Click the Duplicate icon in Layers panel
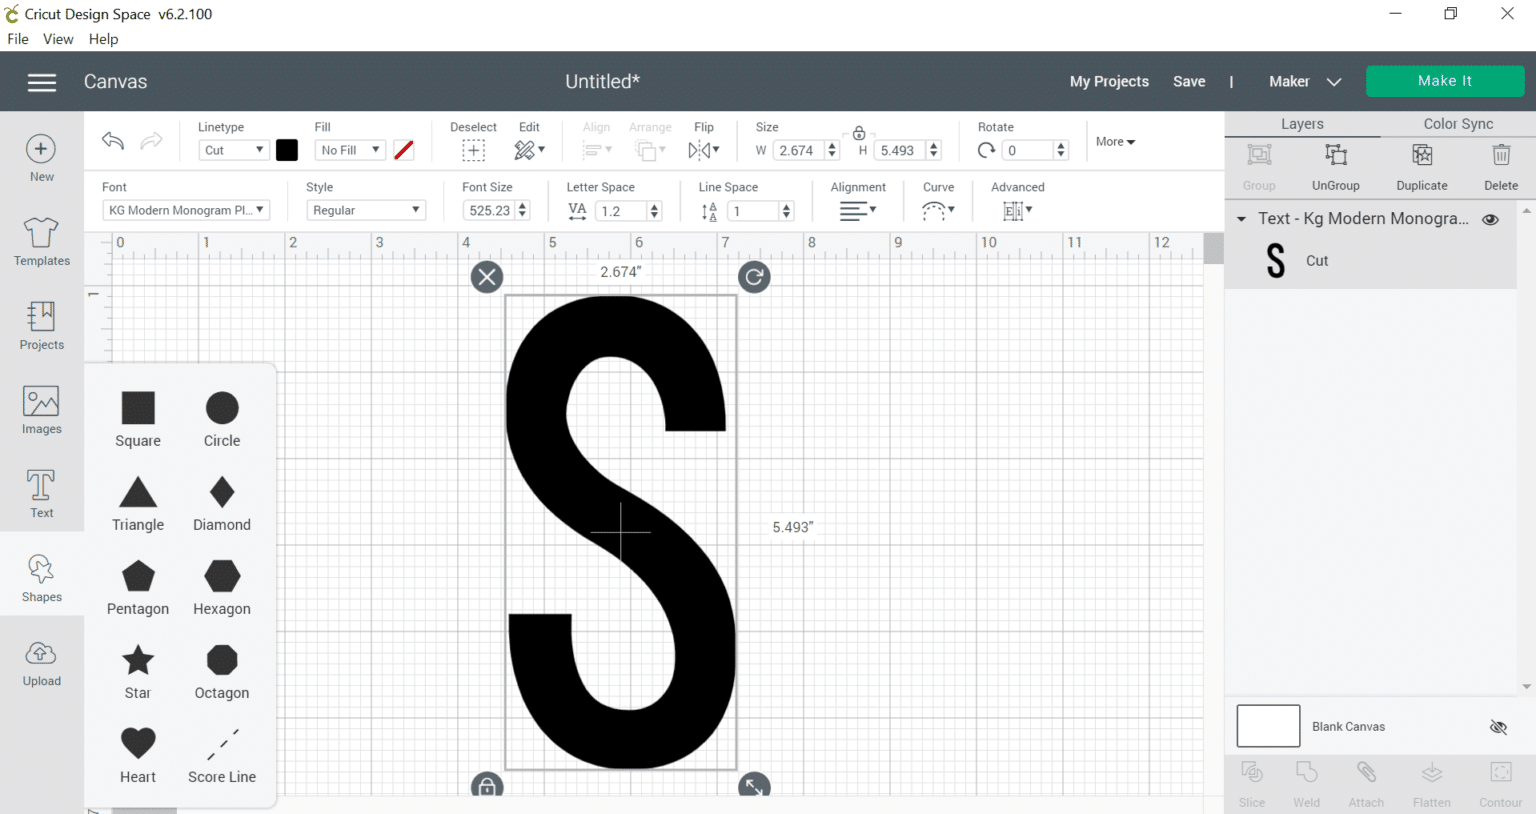 tap(1421, 165)
